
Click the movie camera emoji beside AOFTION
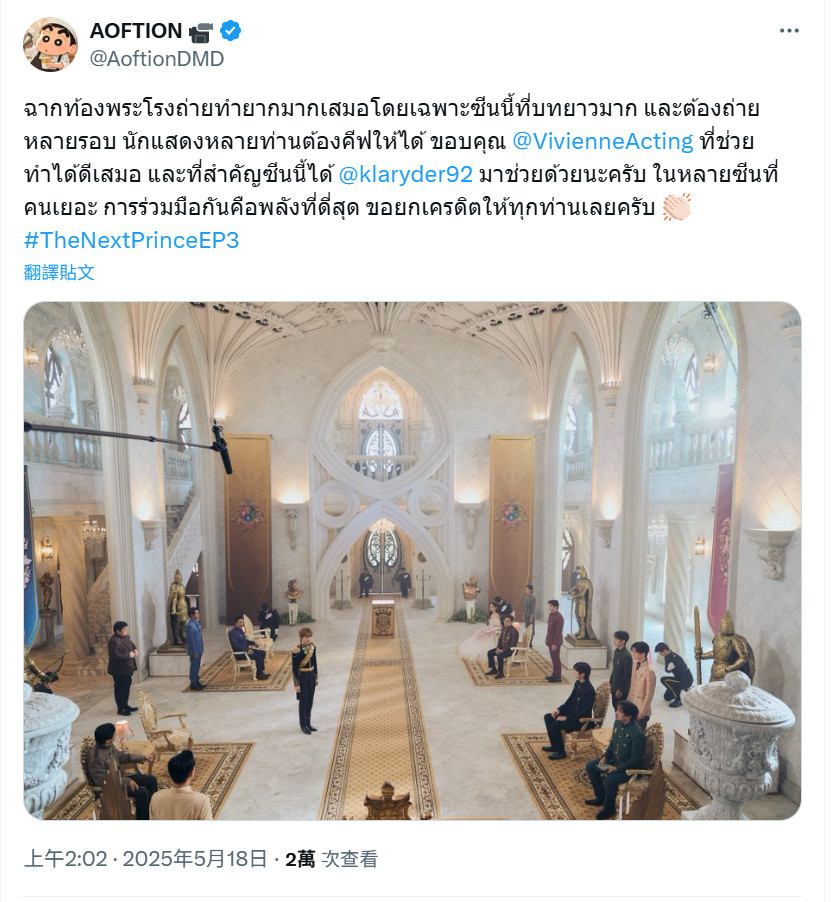coord(201,31)
